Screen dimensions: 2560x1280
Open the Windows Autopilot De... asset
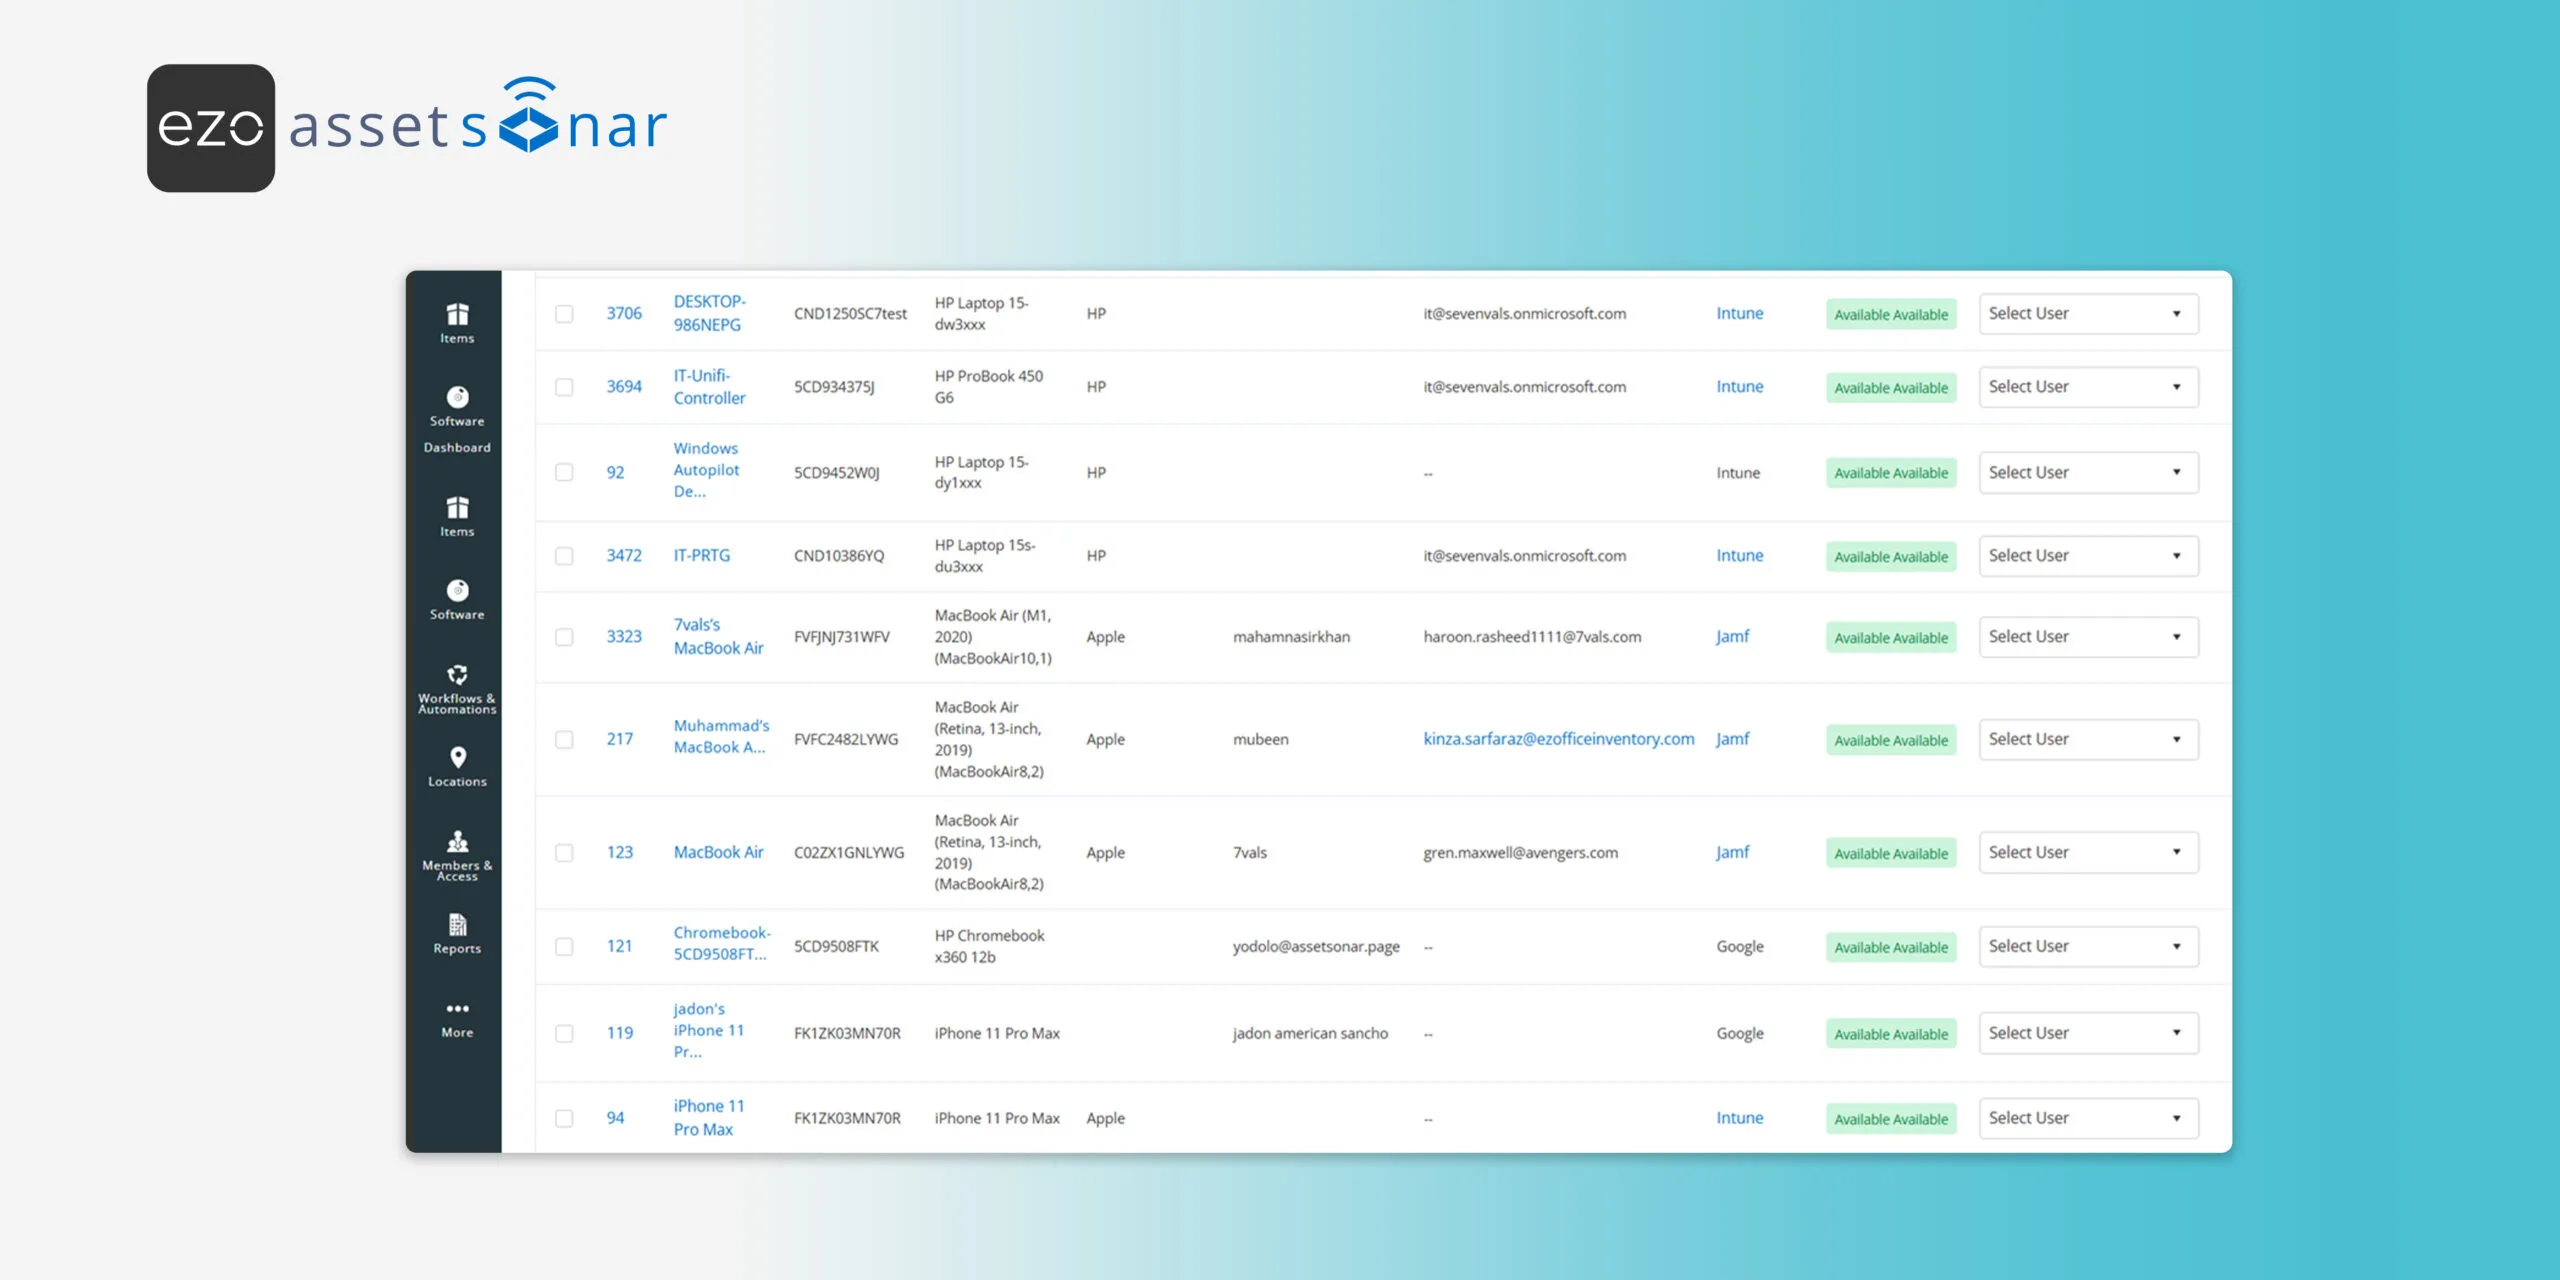tap(707, 470)
